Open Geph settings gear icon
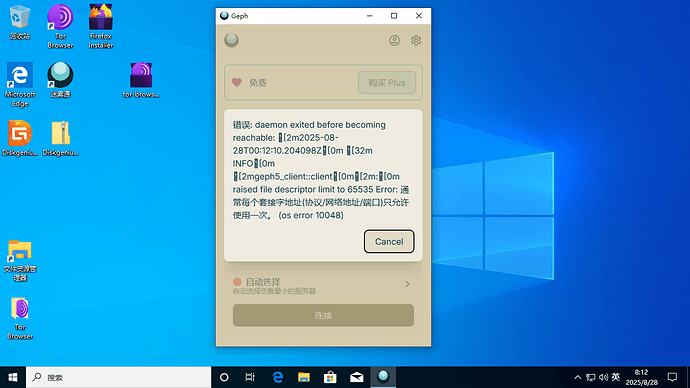The width and height of the screenshot is (690, 388). [x=416, y=40]
